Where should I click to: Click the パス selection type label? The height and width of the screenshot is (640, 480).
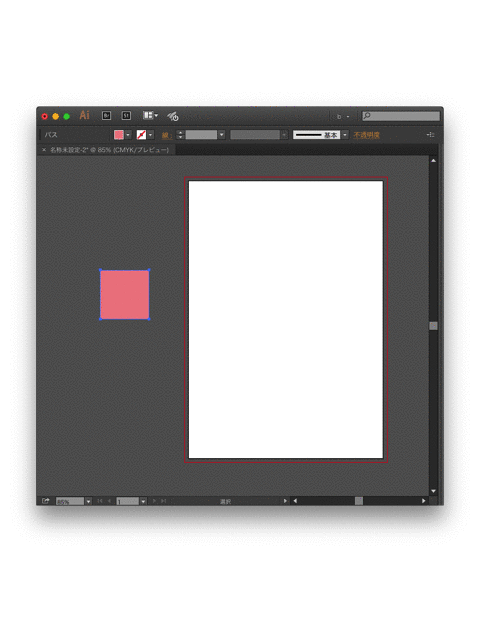click(x=51, y=135)
